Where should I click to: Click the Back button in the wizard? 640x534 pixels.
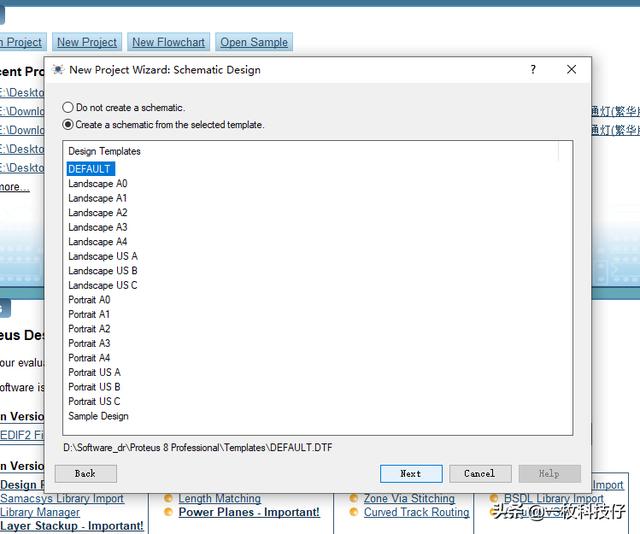86,474
